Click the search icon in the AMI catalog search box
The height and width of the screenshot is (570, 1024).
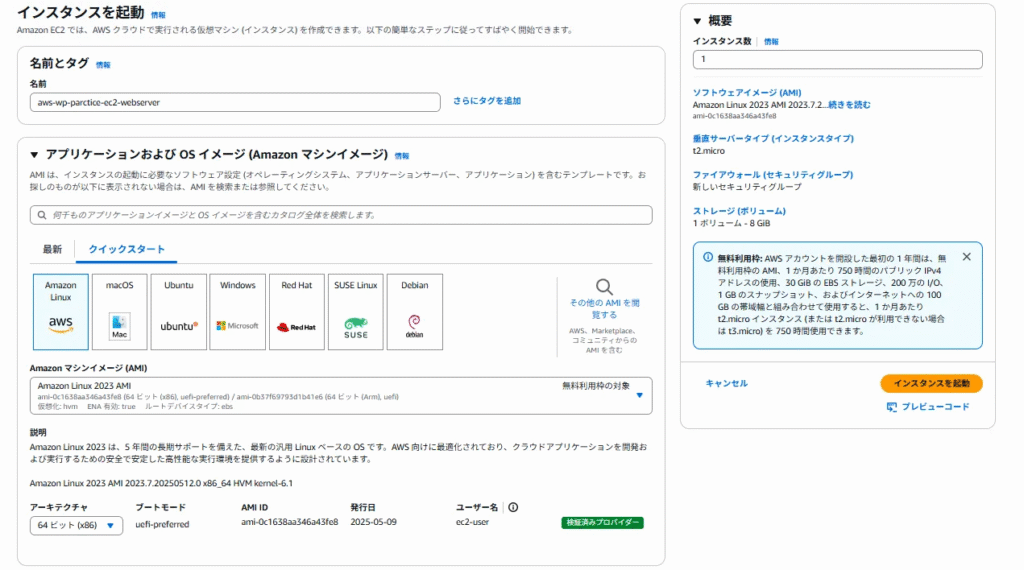pos(42,215)
